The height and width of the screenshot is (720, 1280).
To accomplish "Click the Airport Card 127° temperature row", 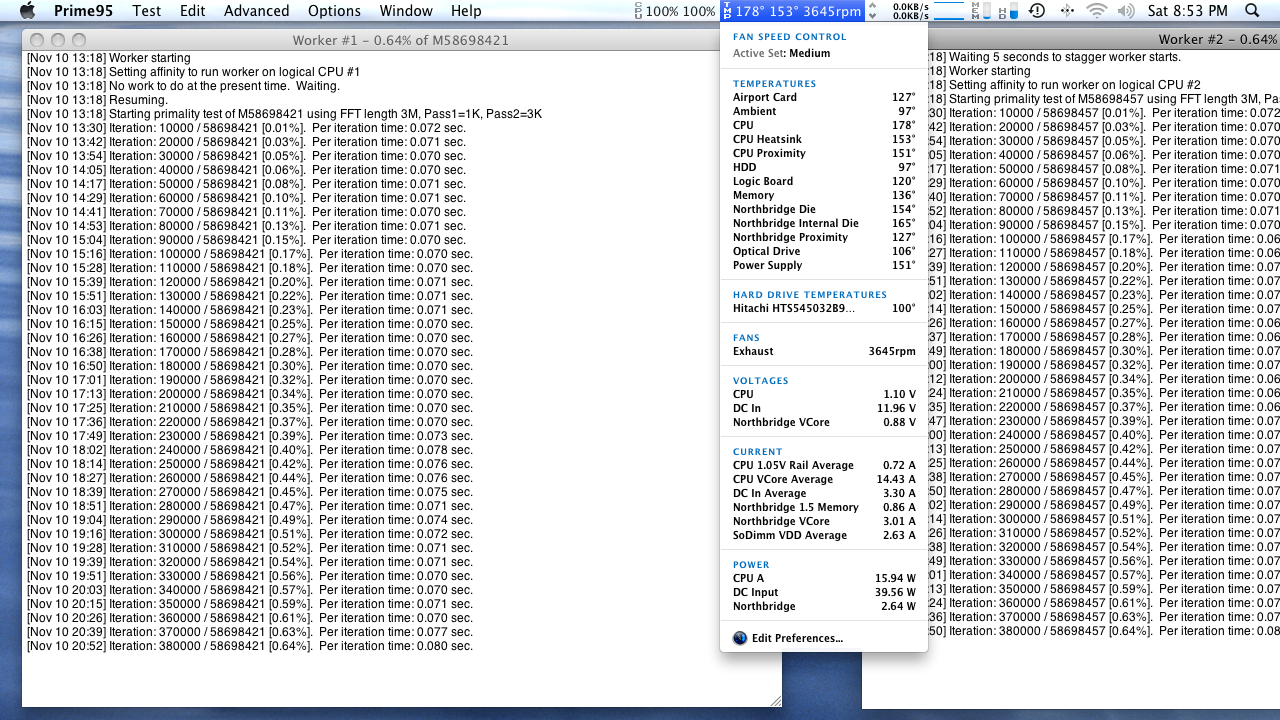I will click(x=824, y=97).
